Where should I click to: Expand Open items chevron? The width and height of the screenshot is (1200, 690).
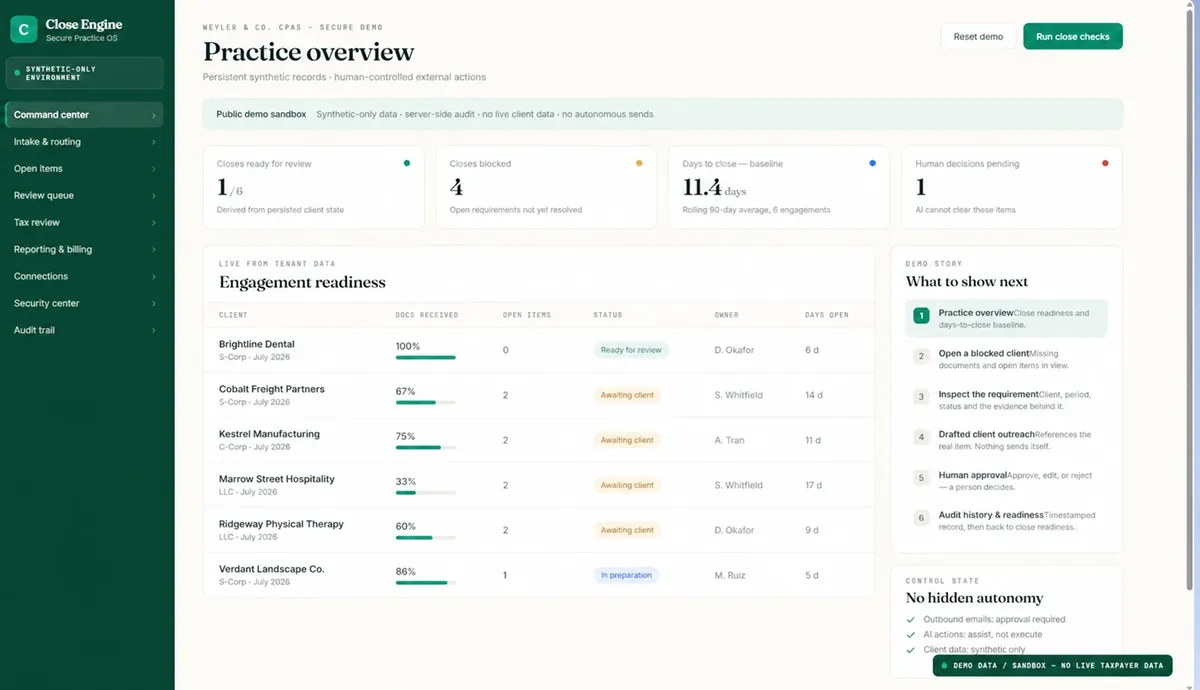point(153,169)
